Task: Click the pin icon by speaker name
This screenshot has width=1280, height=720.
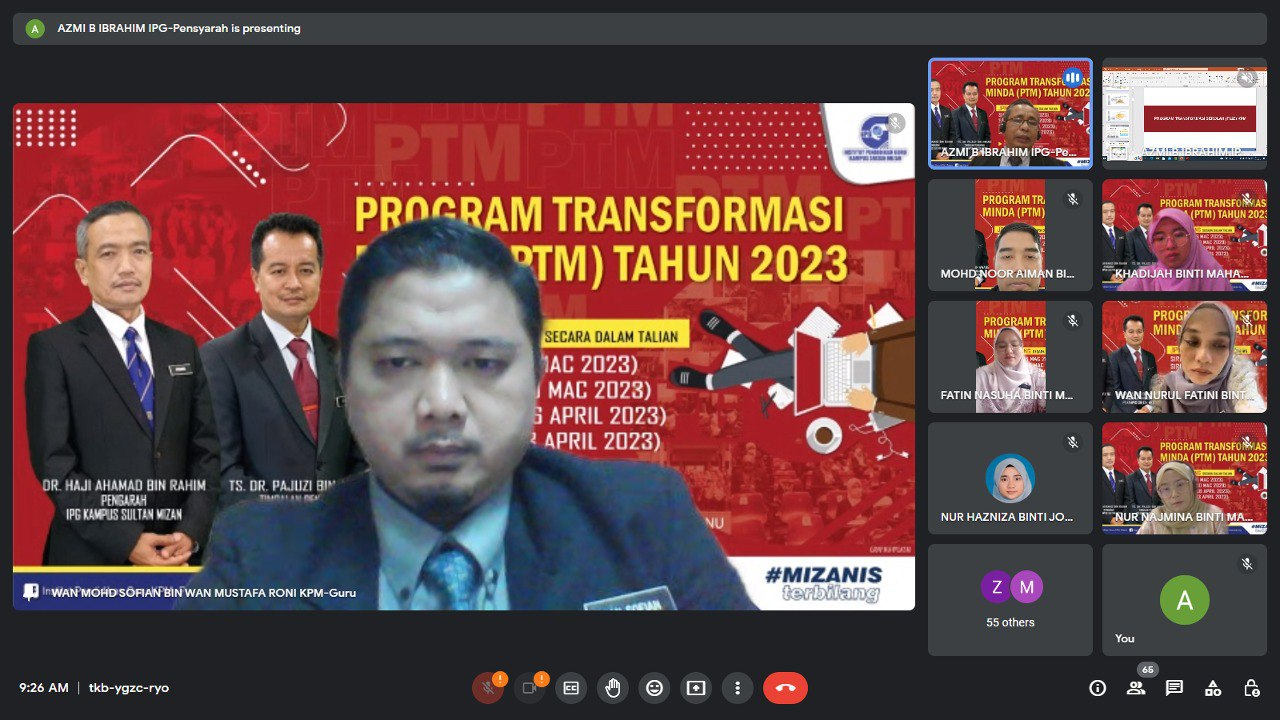Action: coord(32,592)
